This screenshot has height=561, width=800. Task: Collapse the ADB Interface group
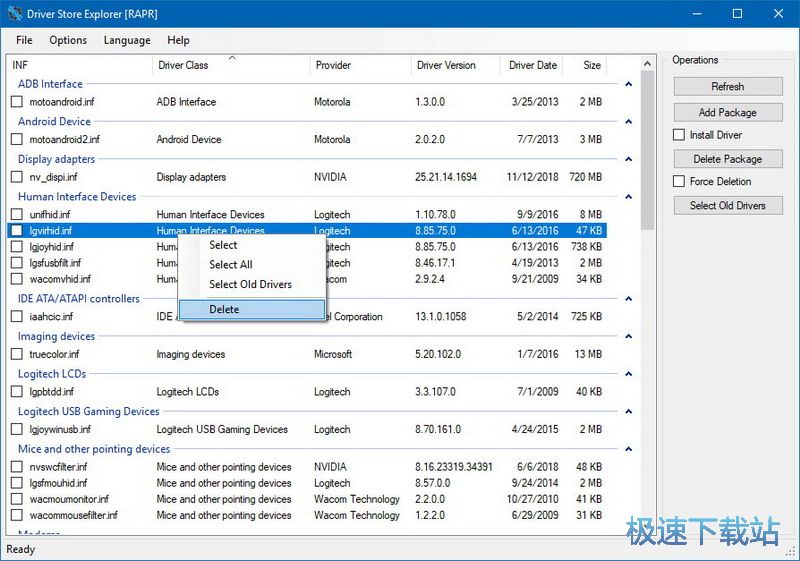[629, 84]
